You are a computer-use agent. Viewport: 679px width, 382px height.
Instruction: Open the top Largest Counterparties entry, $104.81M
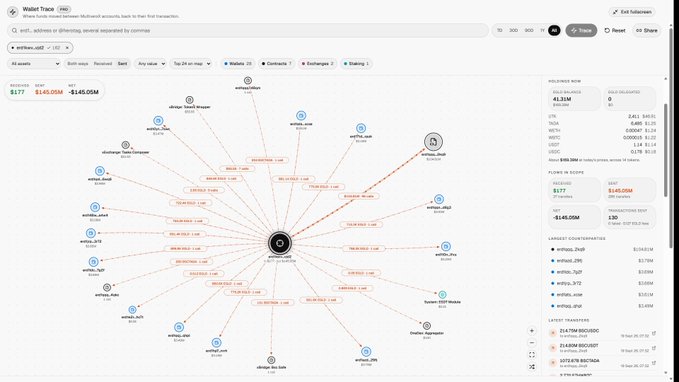(x=601, y=249)
